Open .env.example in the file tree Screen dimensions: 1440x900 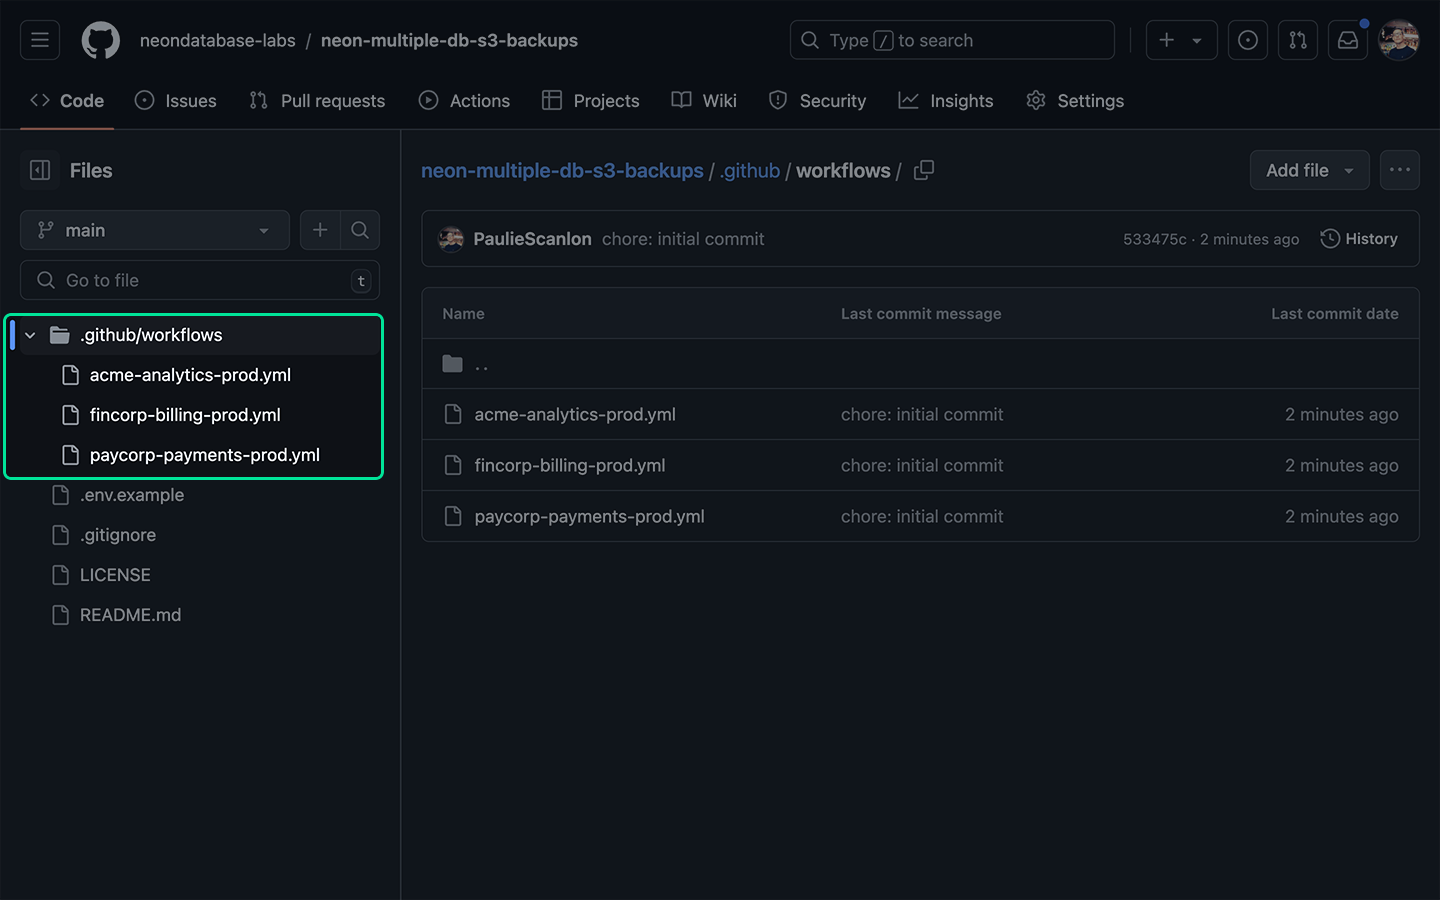click(132, 495)
